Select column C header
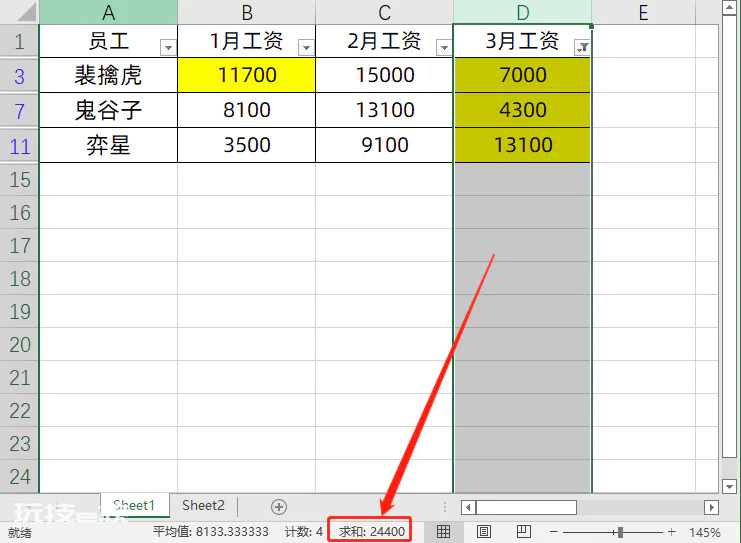 385,12
